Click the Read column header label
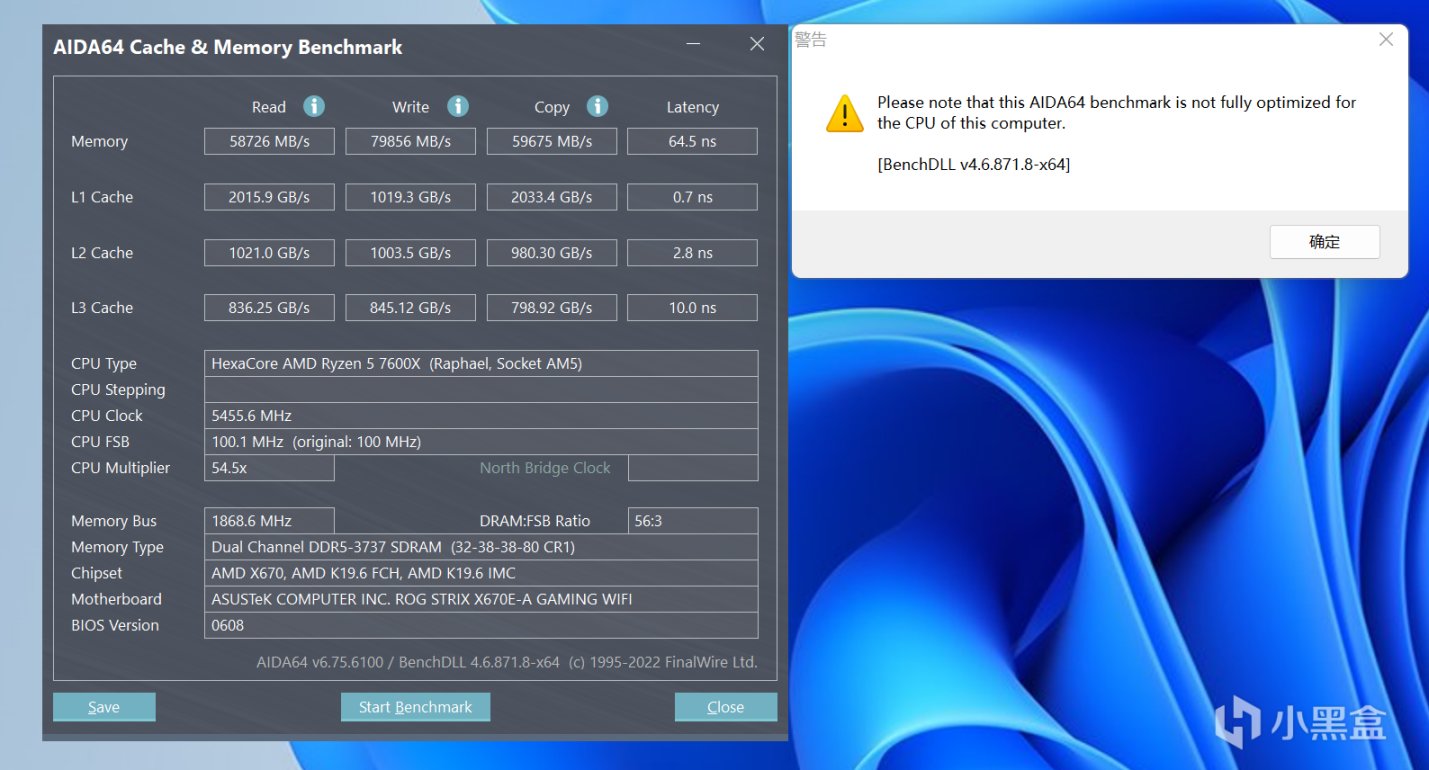Image resolution: width=1429 pixels, height=770 pixels. coord(269,107)
